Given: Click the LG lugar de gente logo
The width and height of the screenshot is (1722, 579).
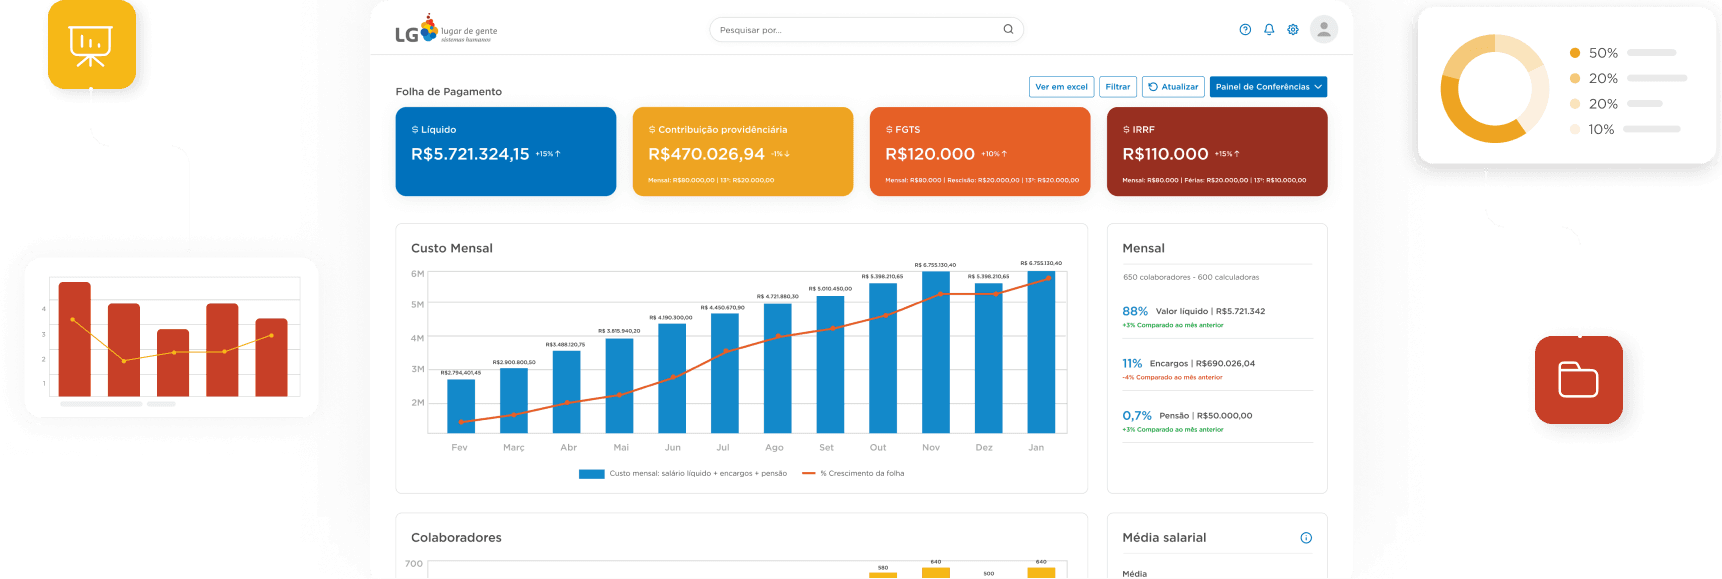Looking at the screenshot, I should tap(446, 31).
